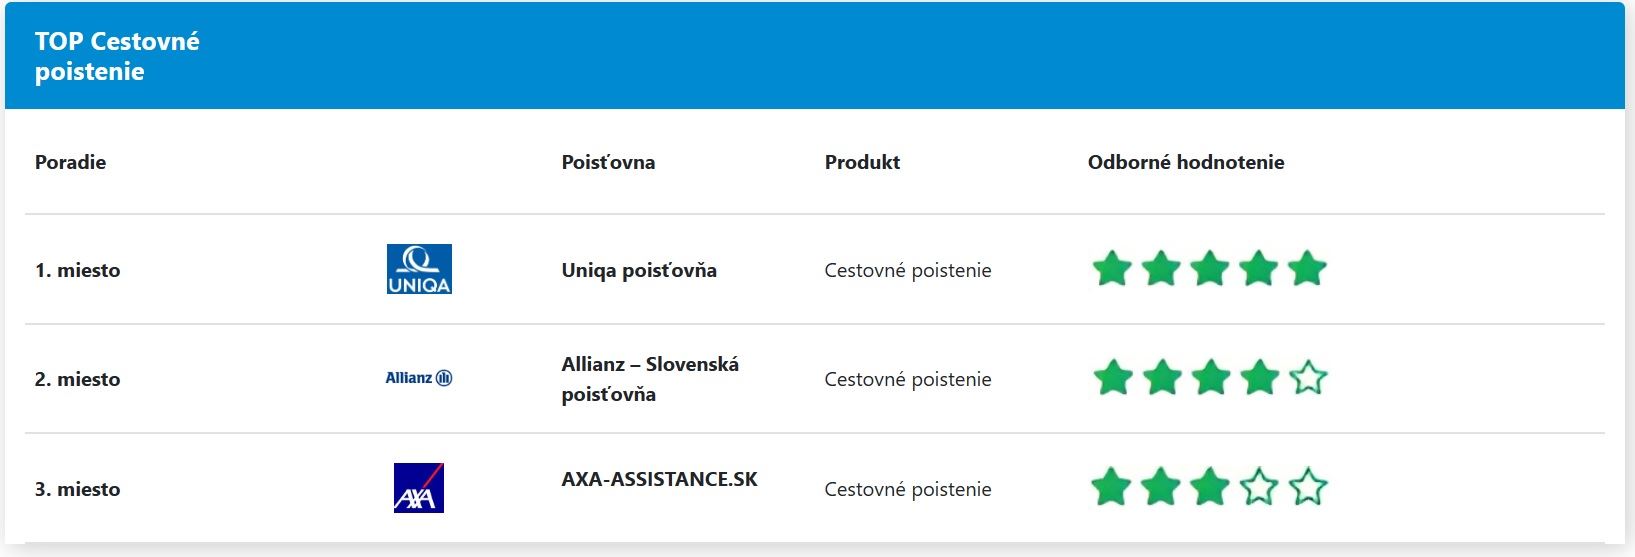The height and width of the screenshot is (557, 1635).
Task: Click the last empty star for AXA
Action: pos(1308,488)
